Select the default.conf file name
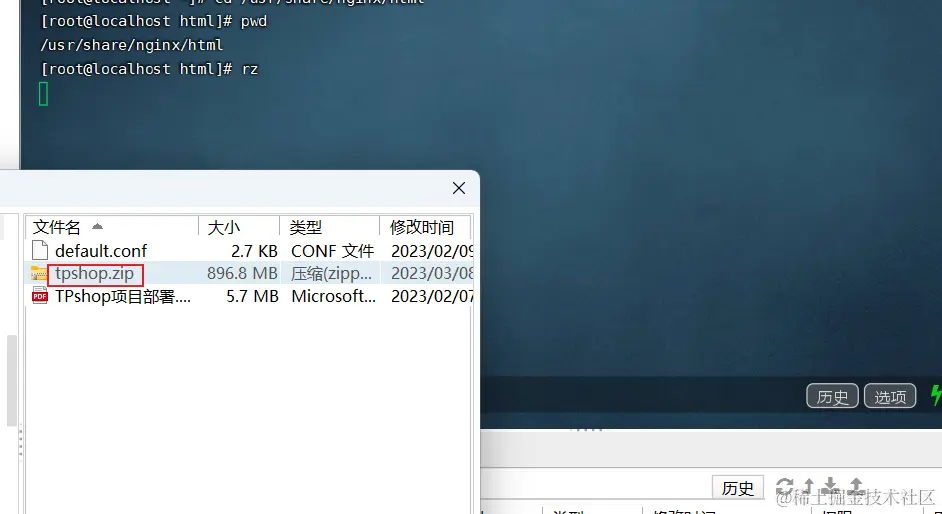The width and height of the screenshot is (942, 514). [x=101, y=251]
